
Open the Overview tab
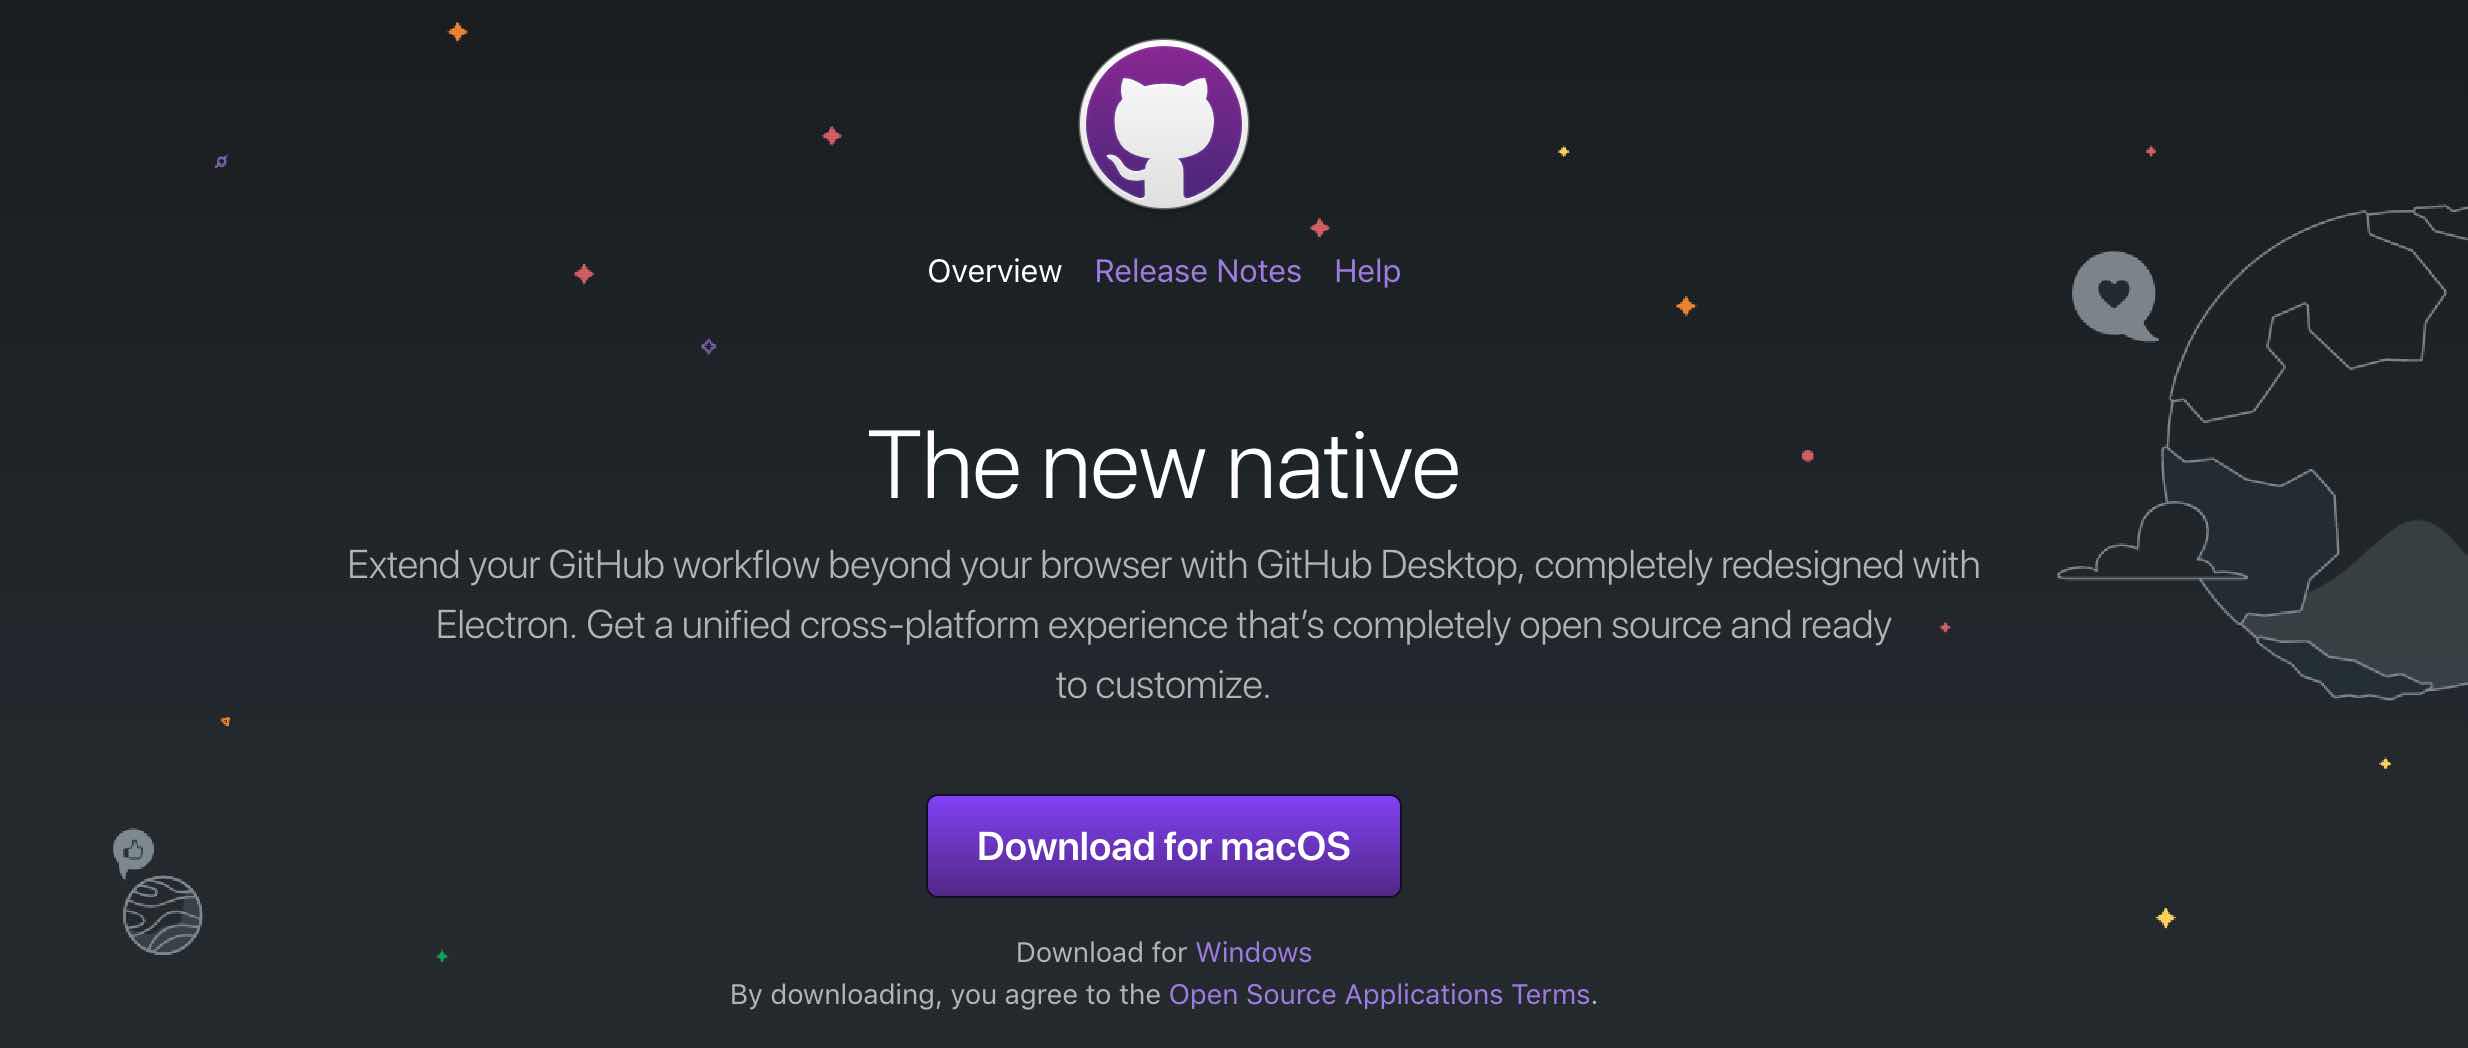(994, 271)
